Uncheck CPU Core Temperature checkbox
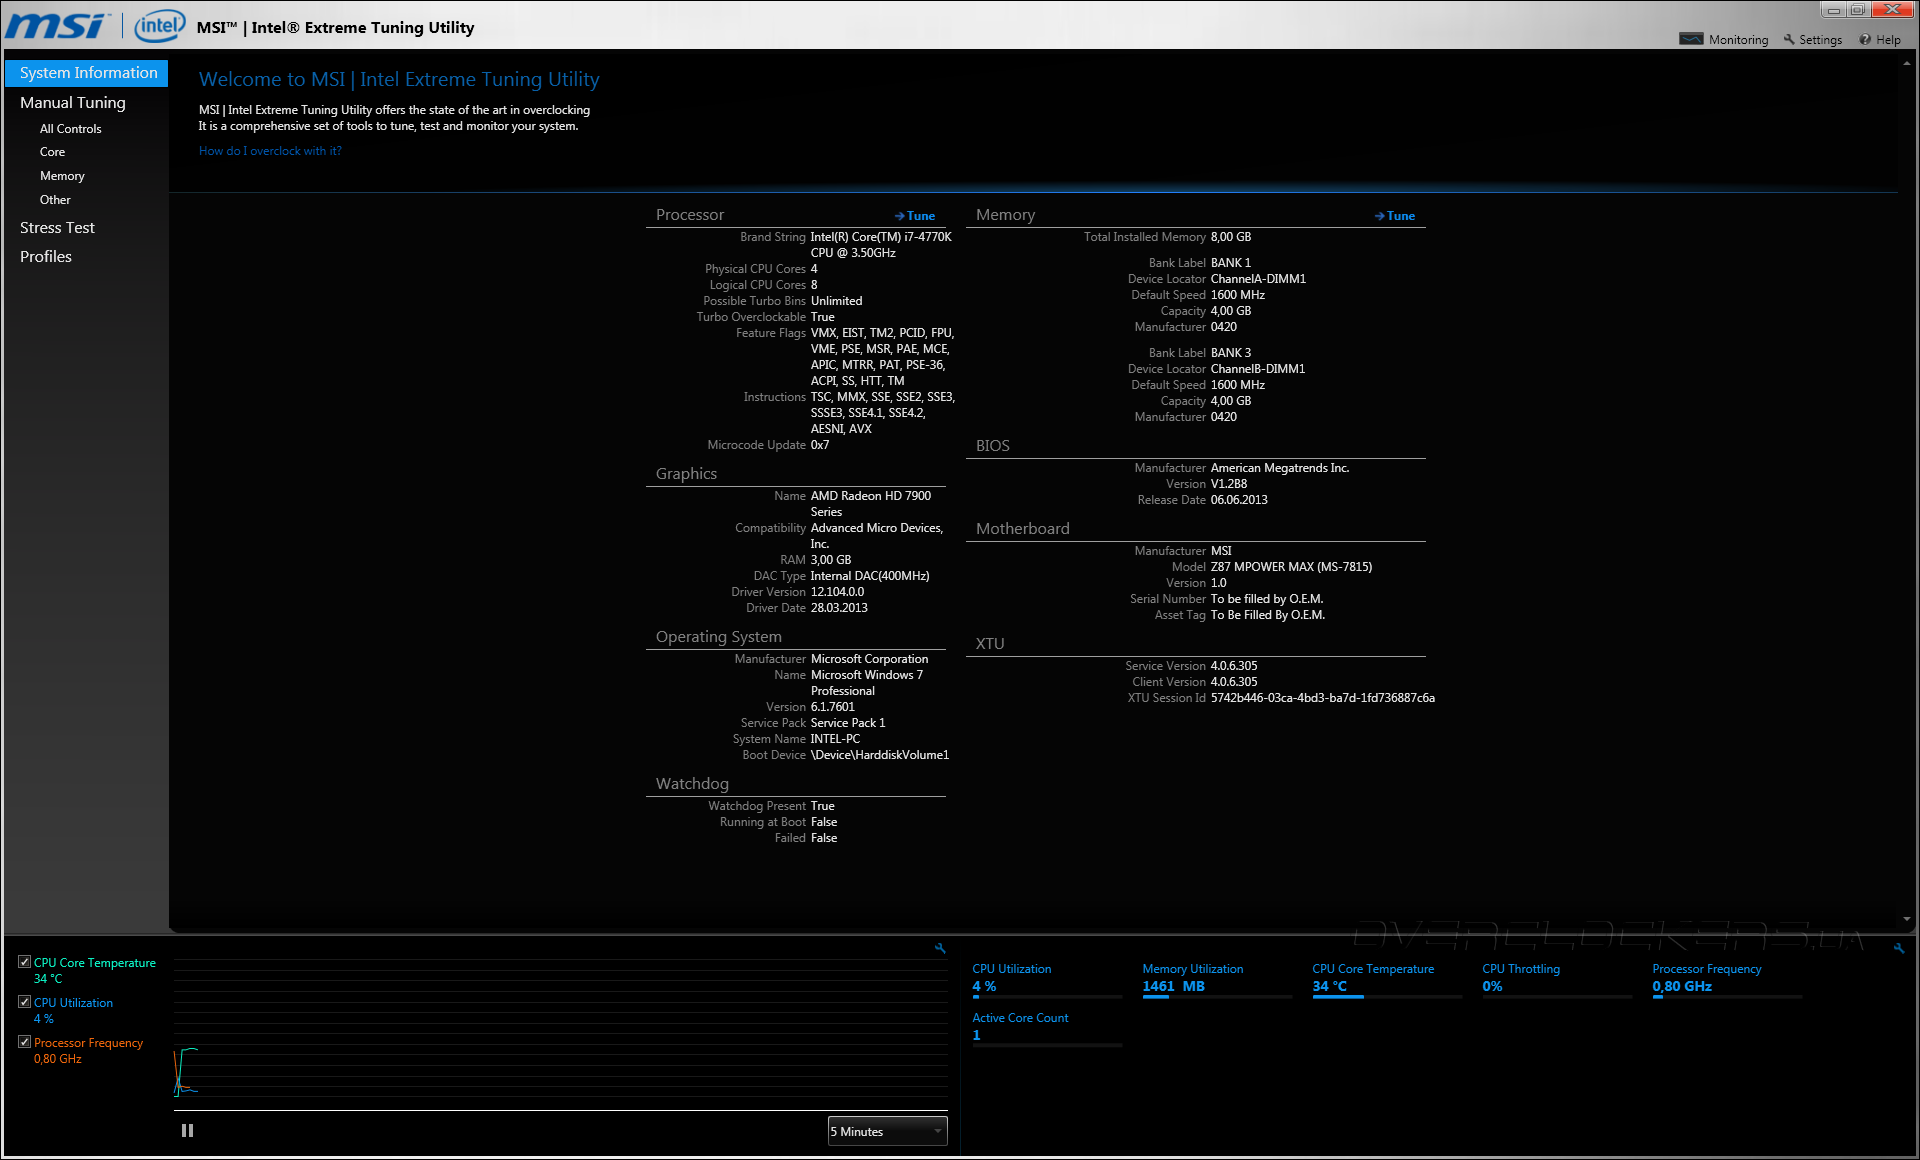This screenshot has width=1920, height=1160. coord(24,962)
